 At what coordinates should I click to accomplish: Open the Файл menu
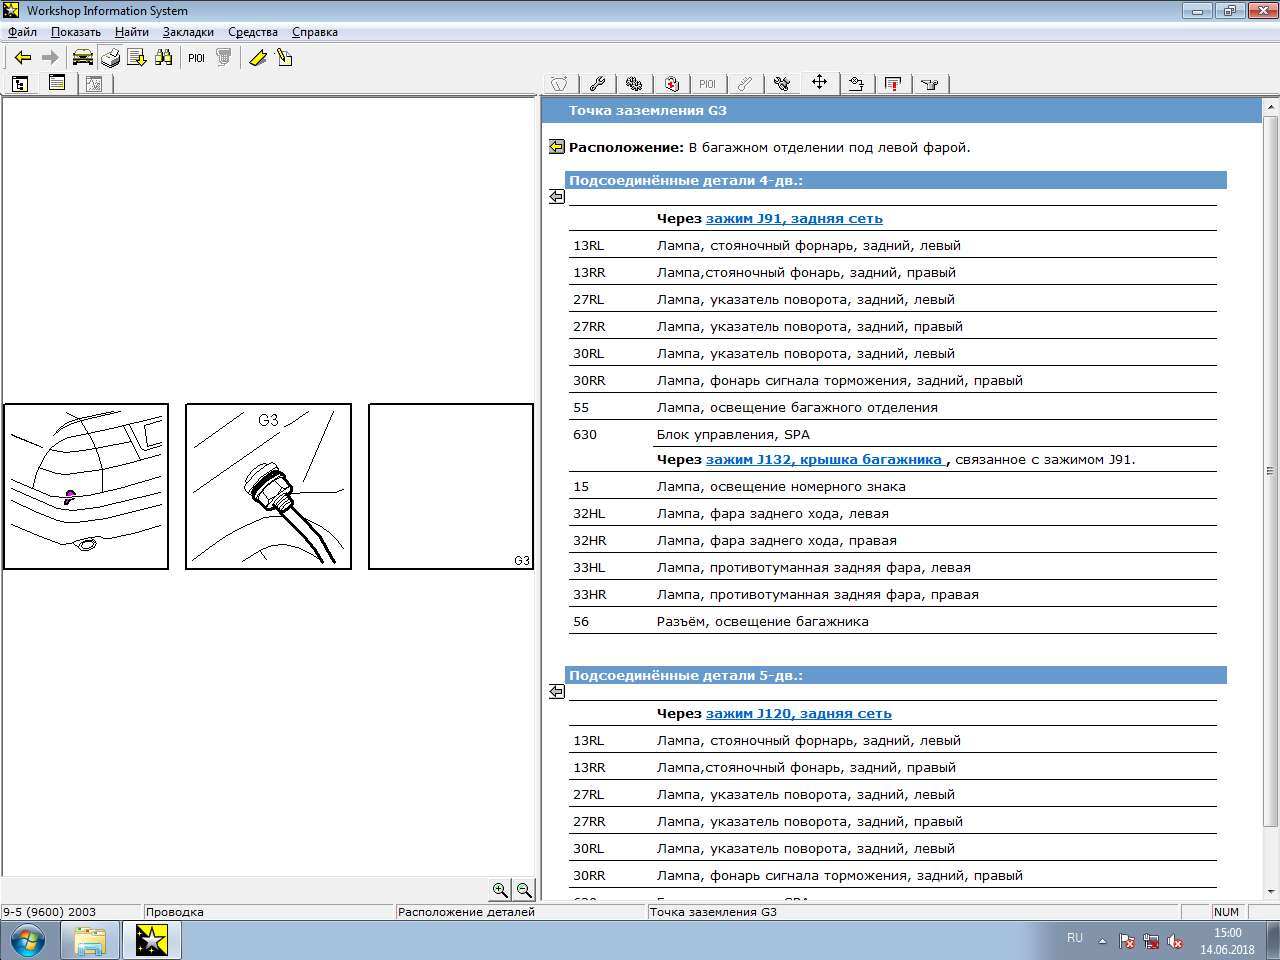(22, 32)
